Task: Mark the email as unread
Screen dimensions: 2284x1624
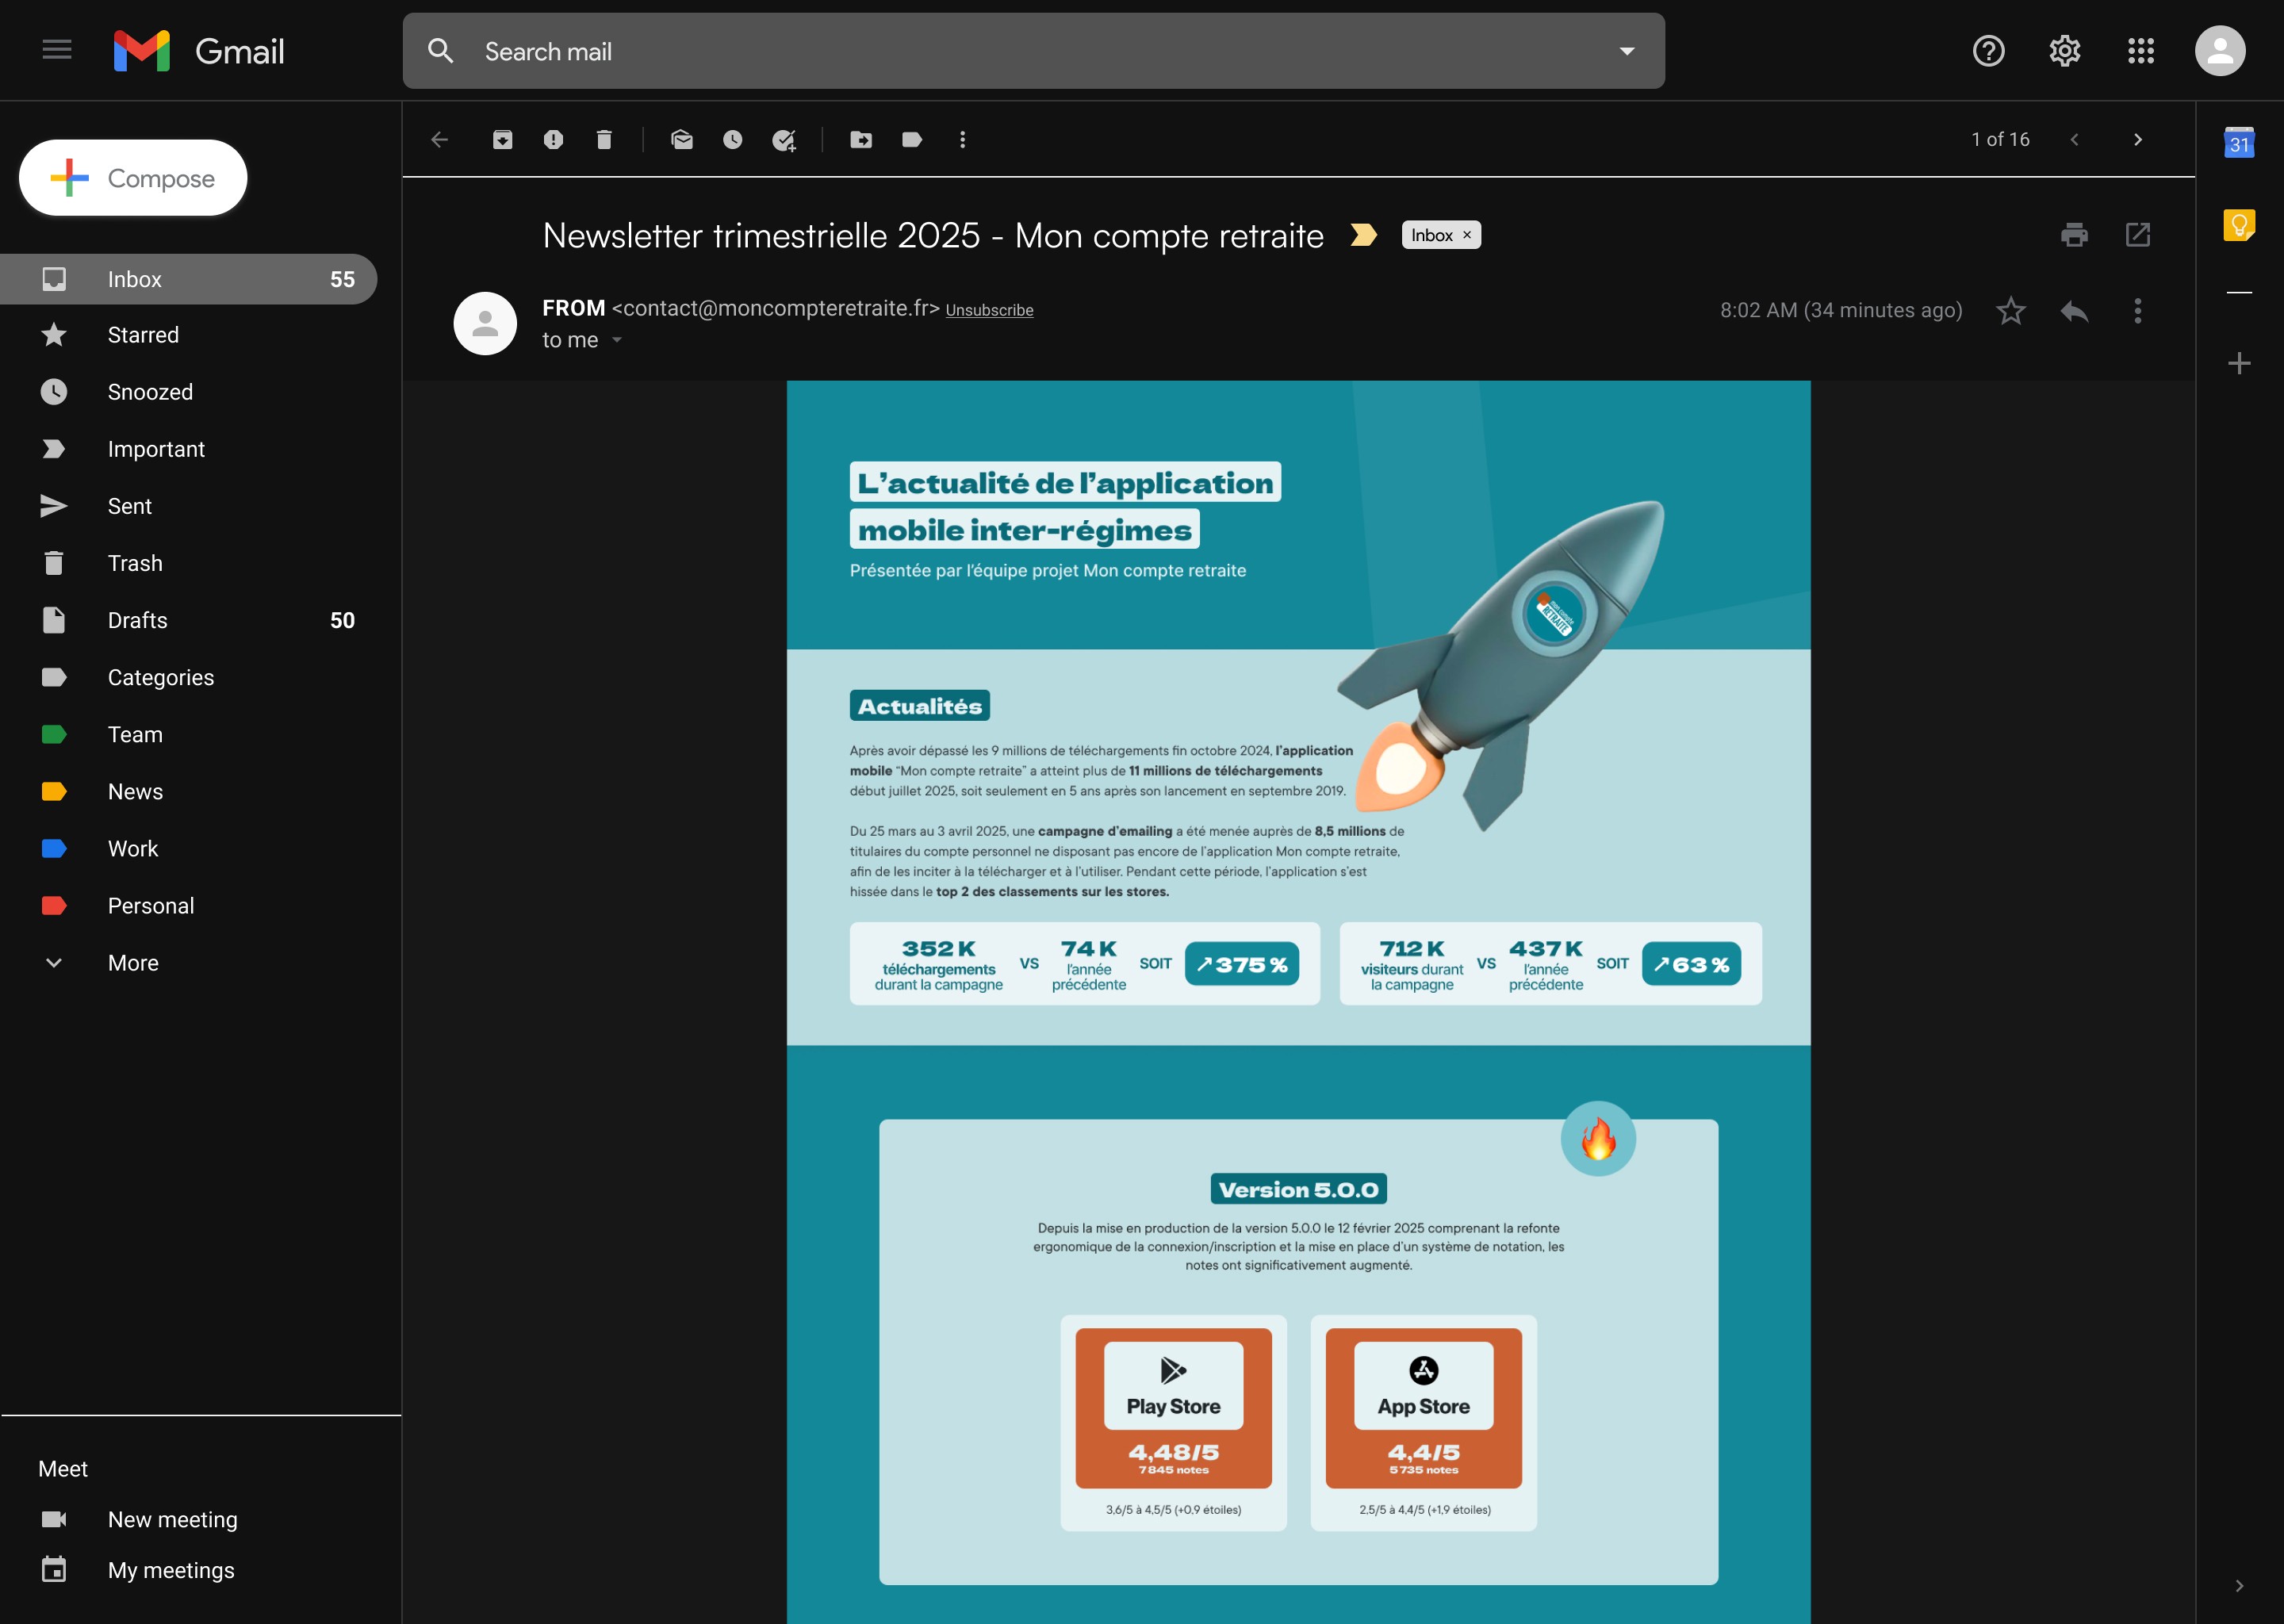Action: (x=682, y=140)
